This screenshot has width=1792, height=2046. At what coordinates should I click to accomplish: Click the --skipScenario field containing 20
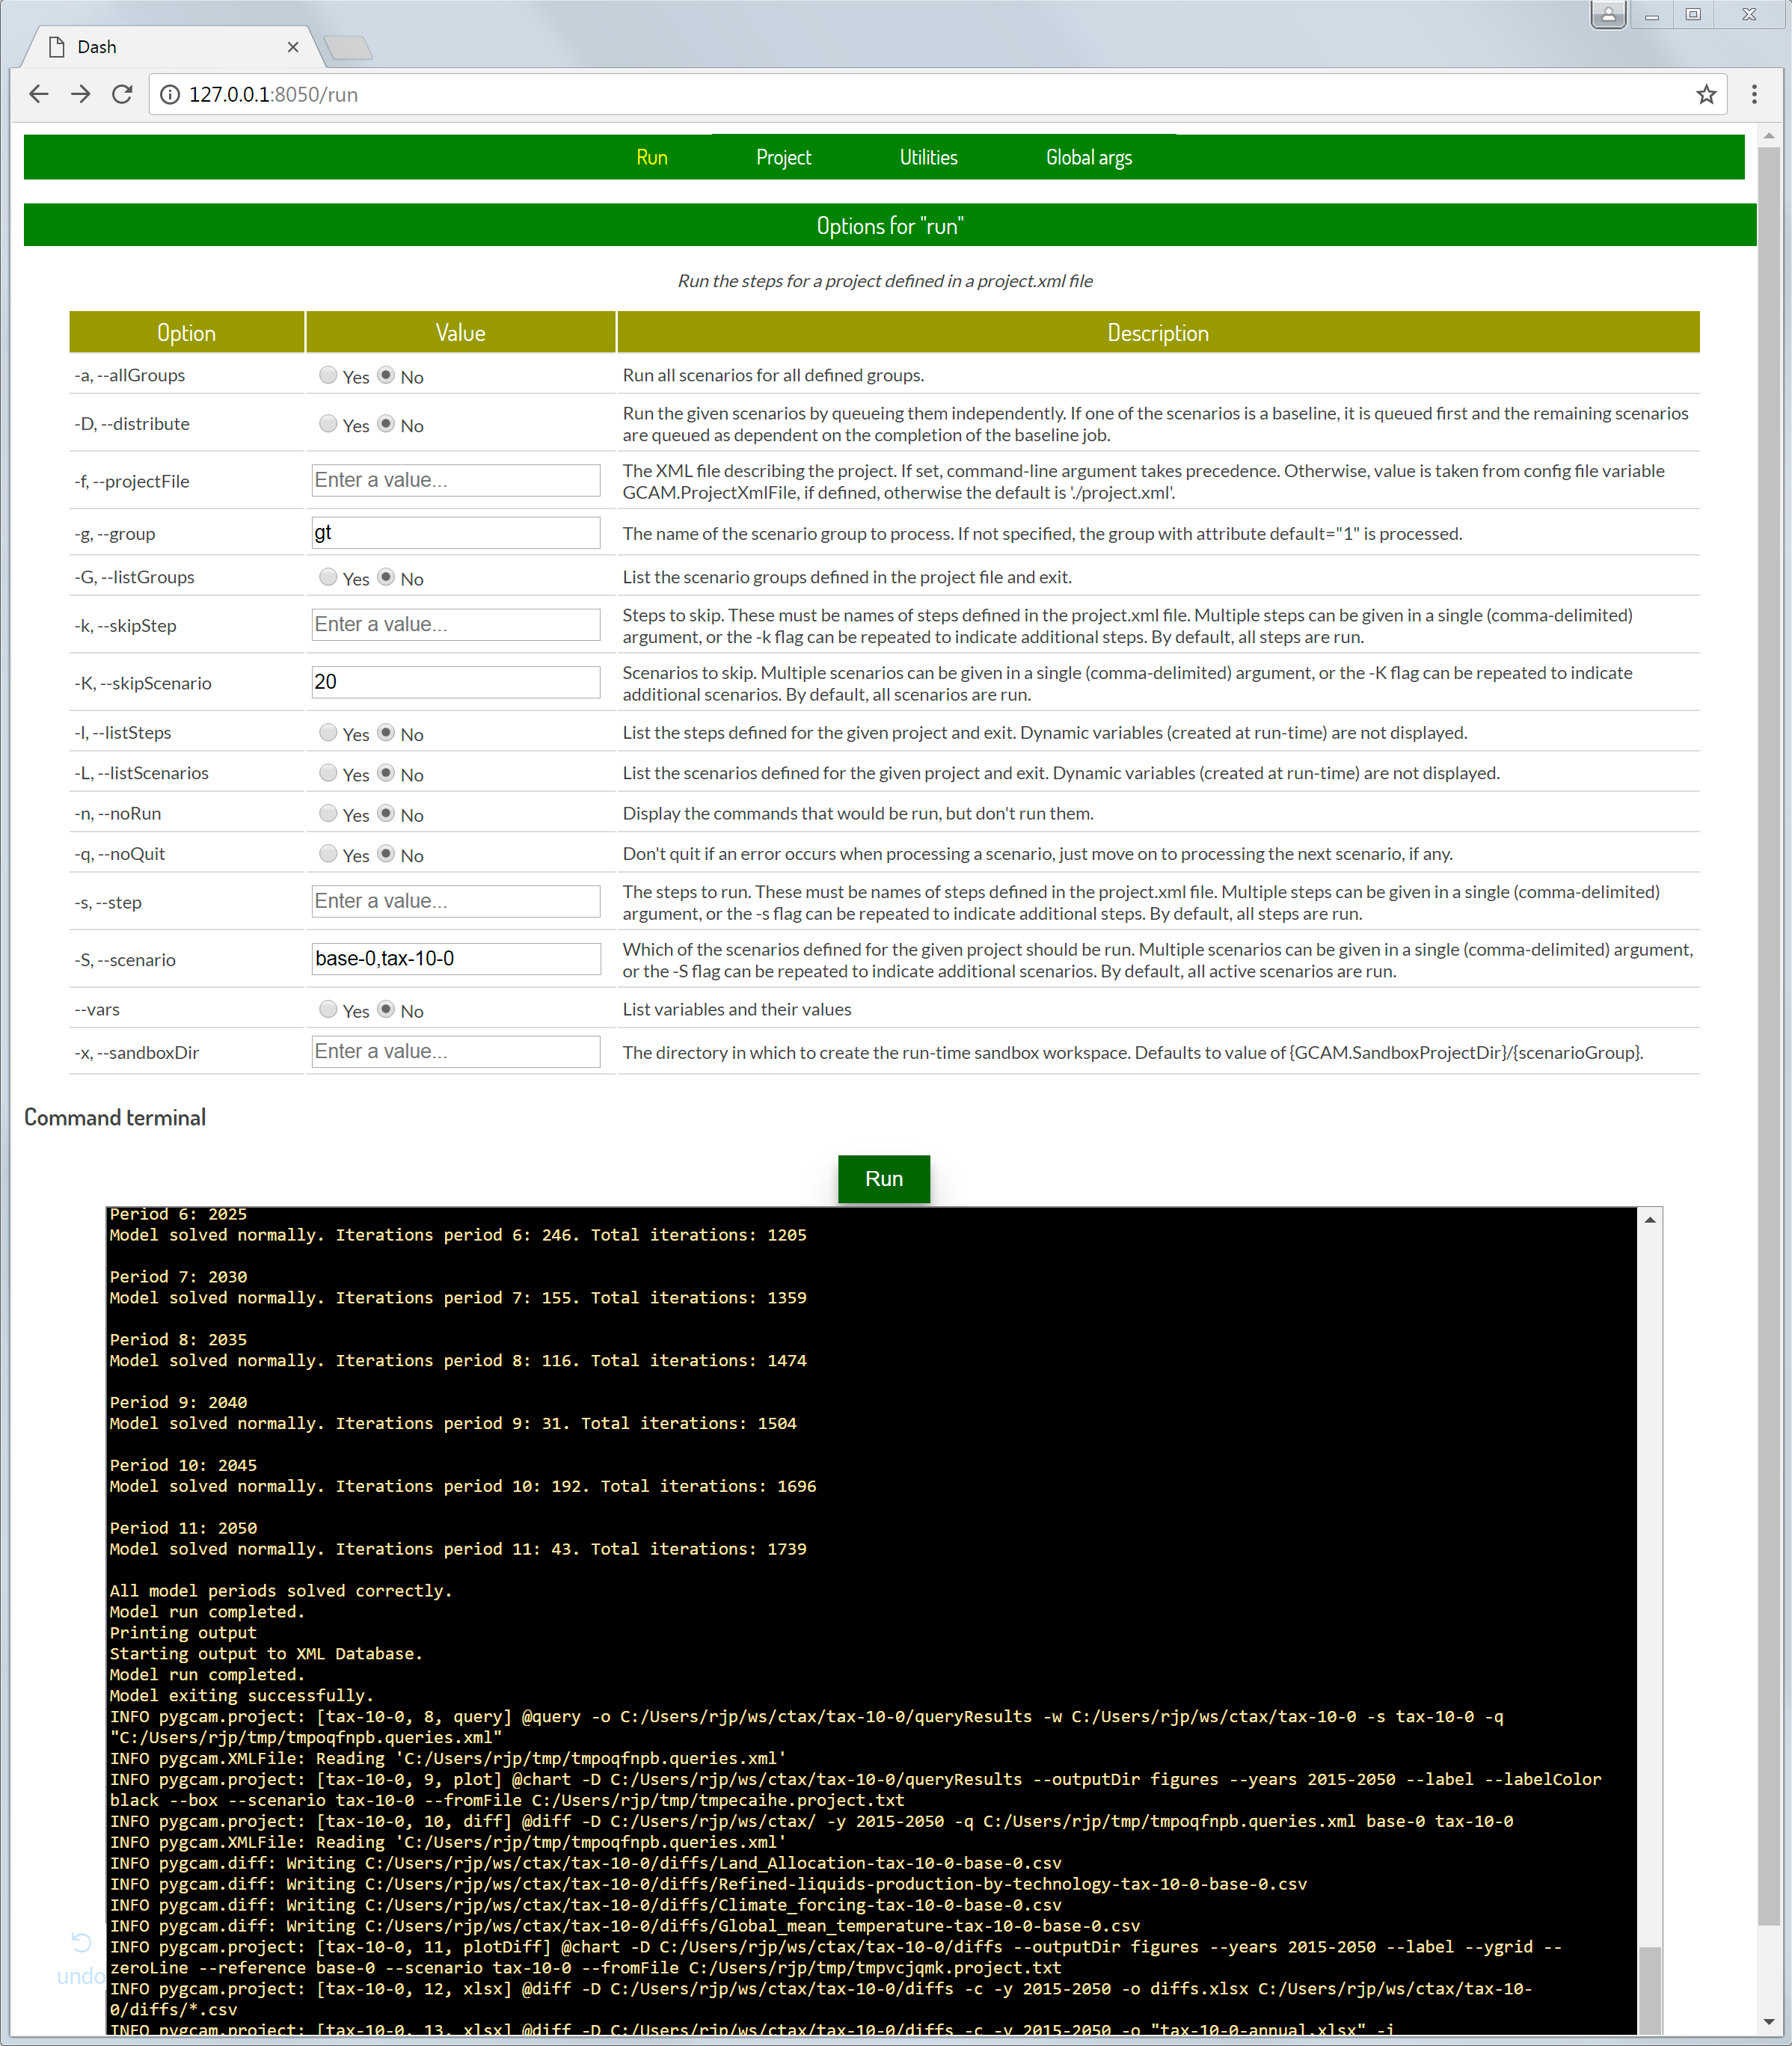[456, 682]
